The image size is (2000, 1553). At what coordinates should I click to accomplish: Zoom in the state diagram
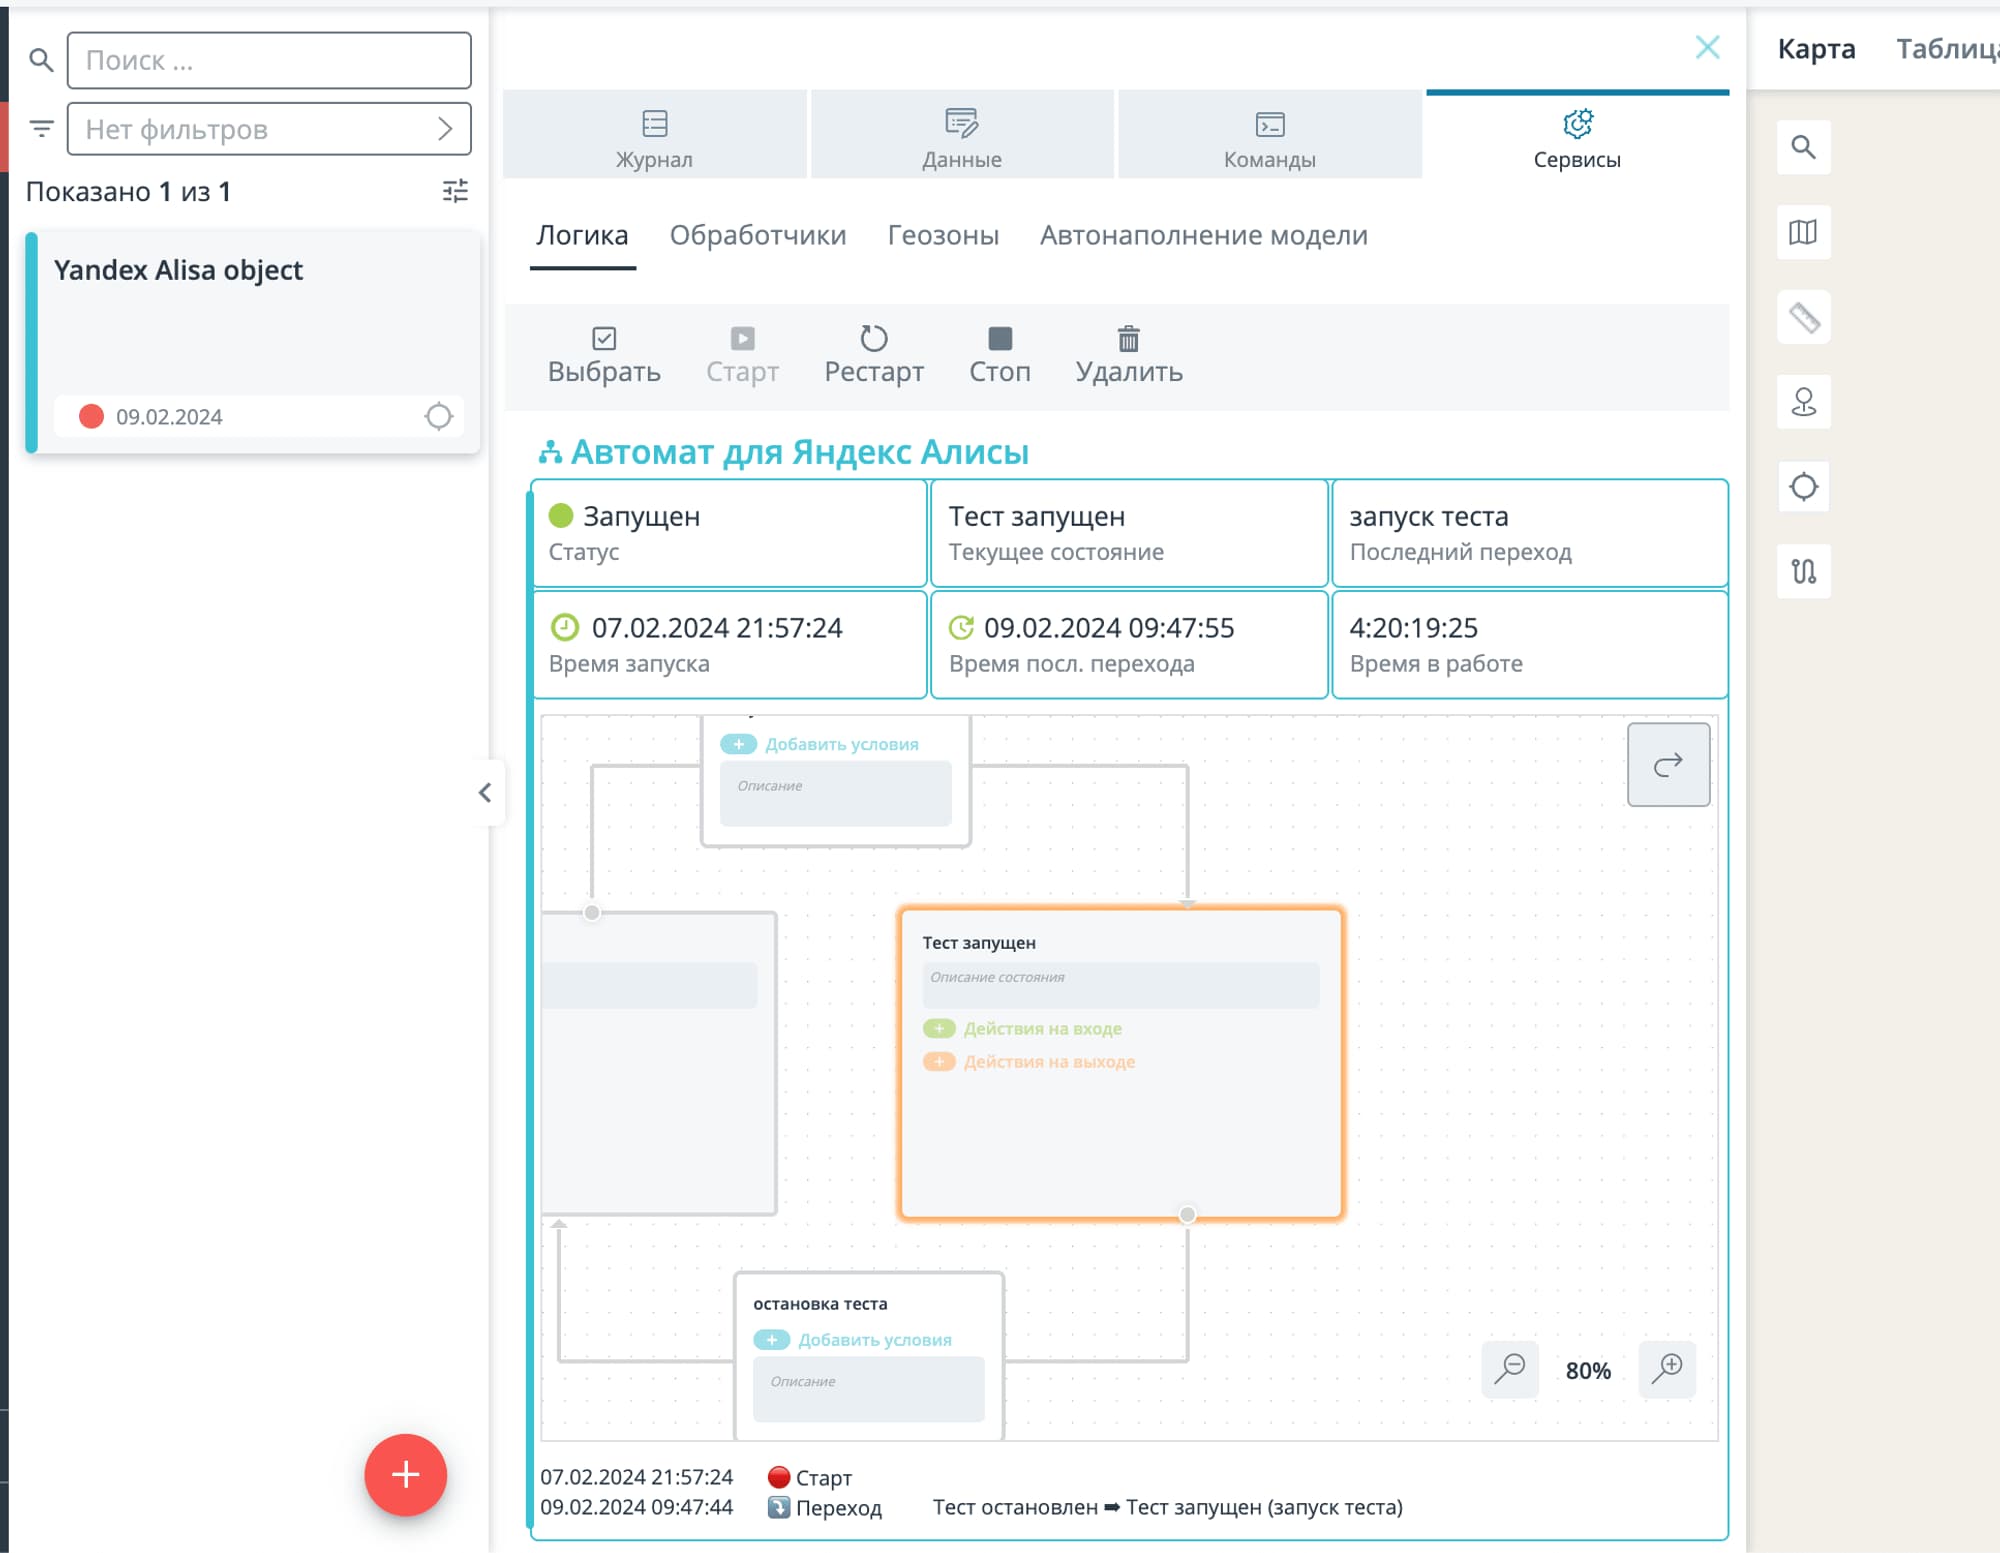[x=1667, y=1368]
